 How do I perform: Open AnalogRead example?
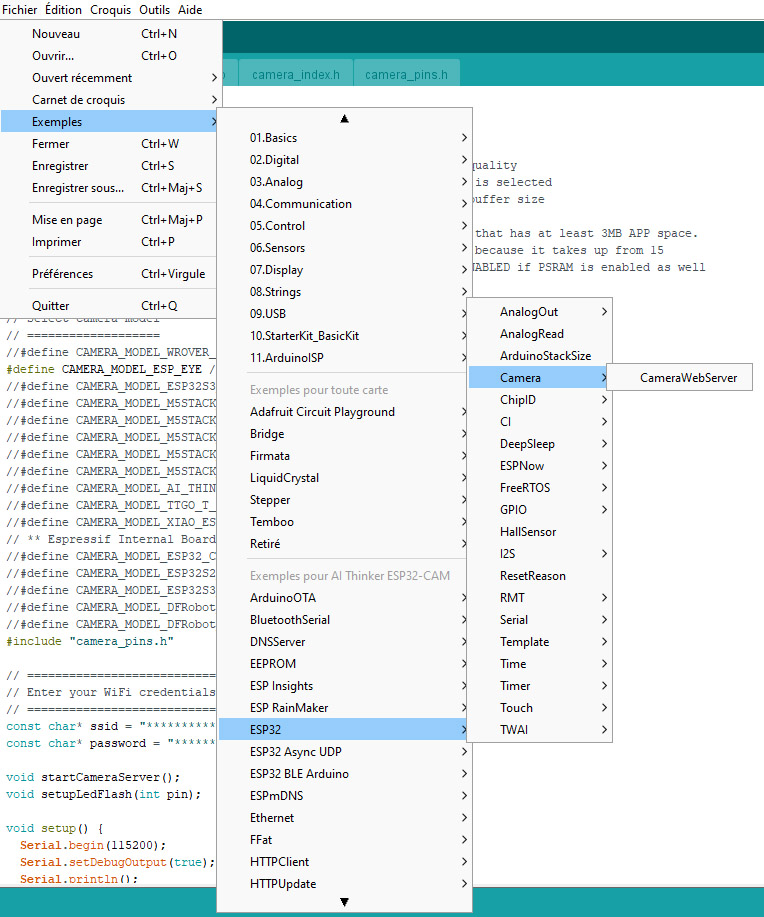coord(539,334)
